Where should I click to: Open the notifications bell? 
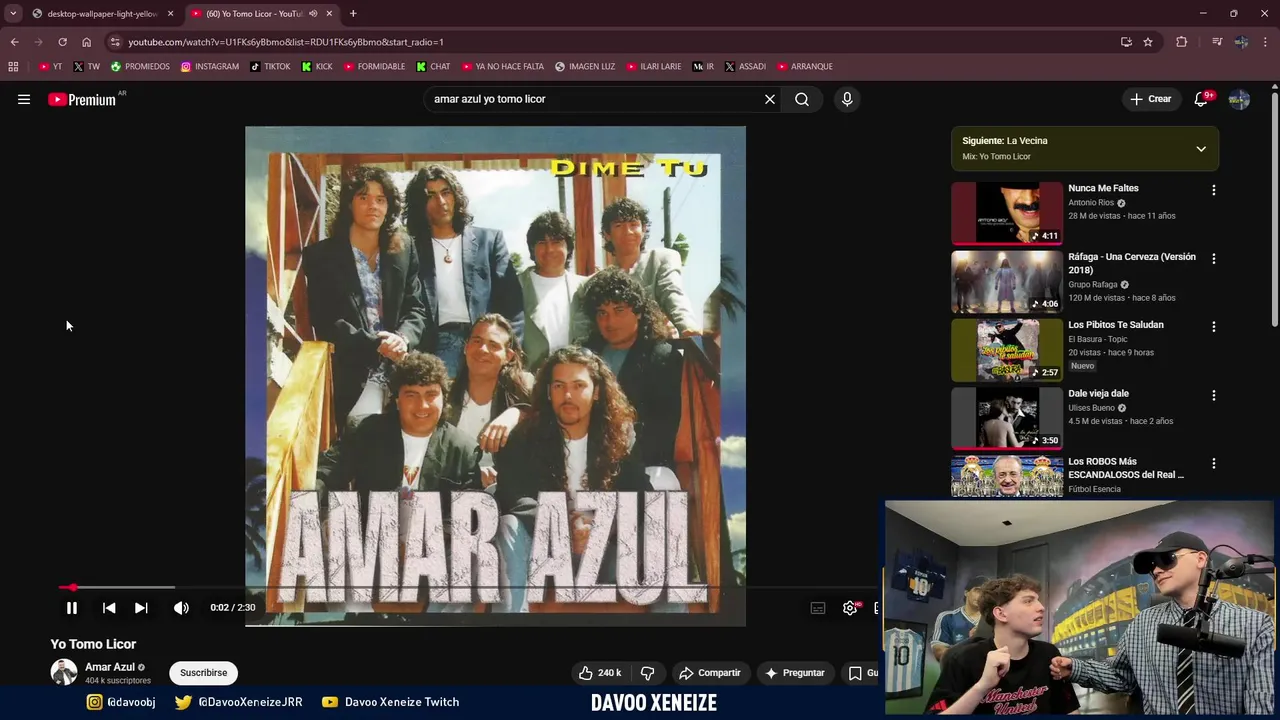(1201, 99)
